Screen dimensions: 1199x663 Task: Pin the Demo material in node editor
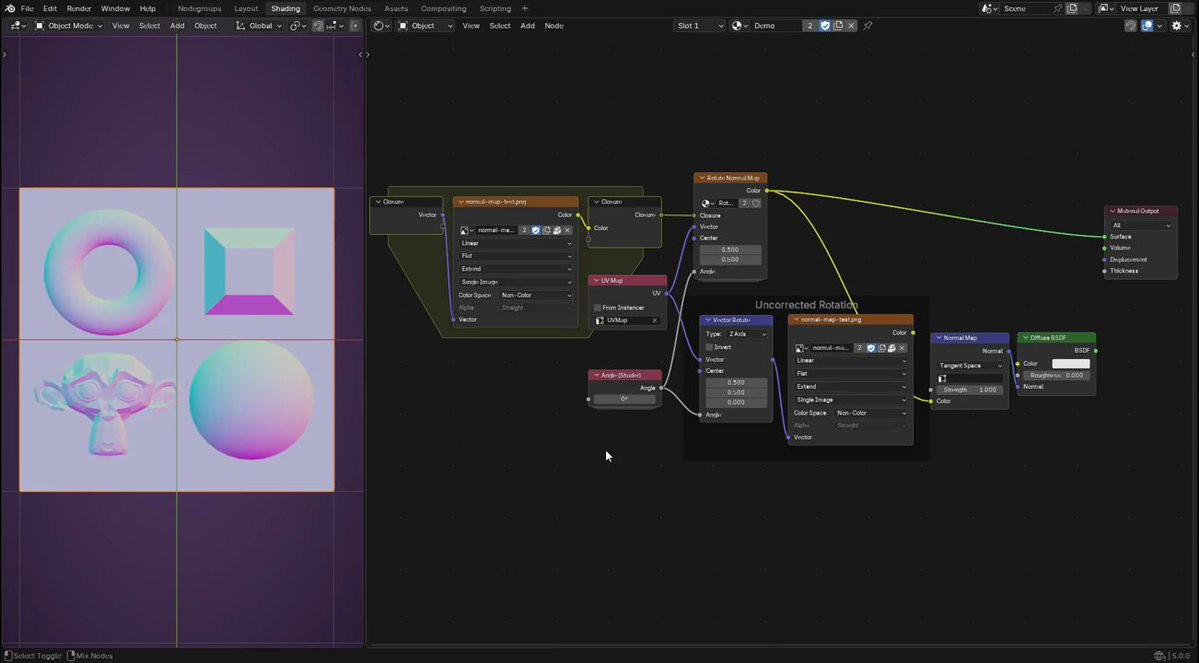tap(867, 25)
